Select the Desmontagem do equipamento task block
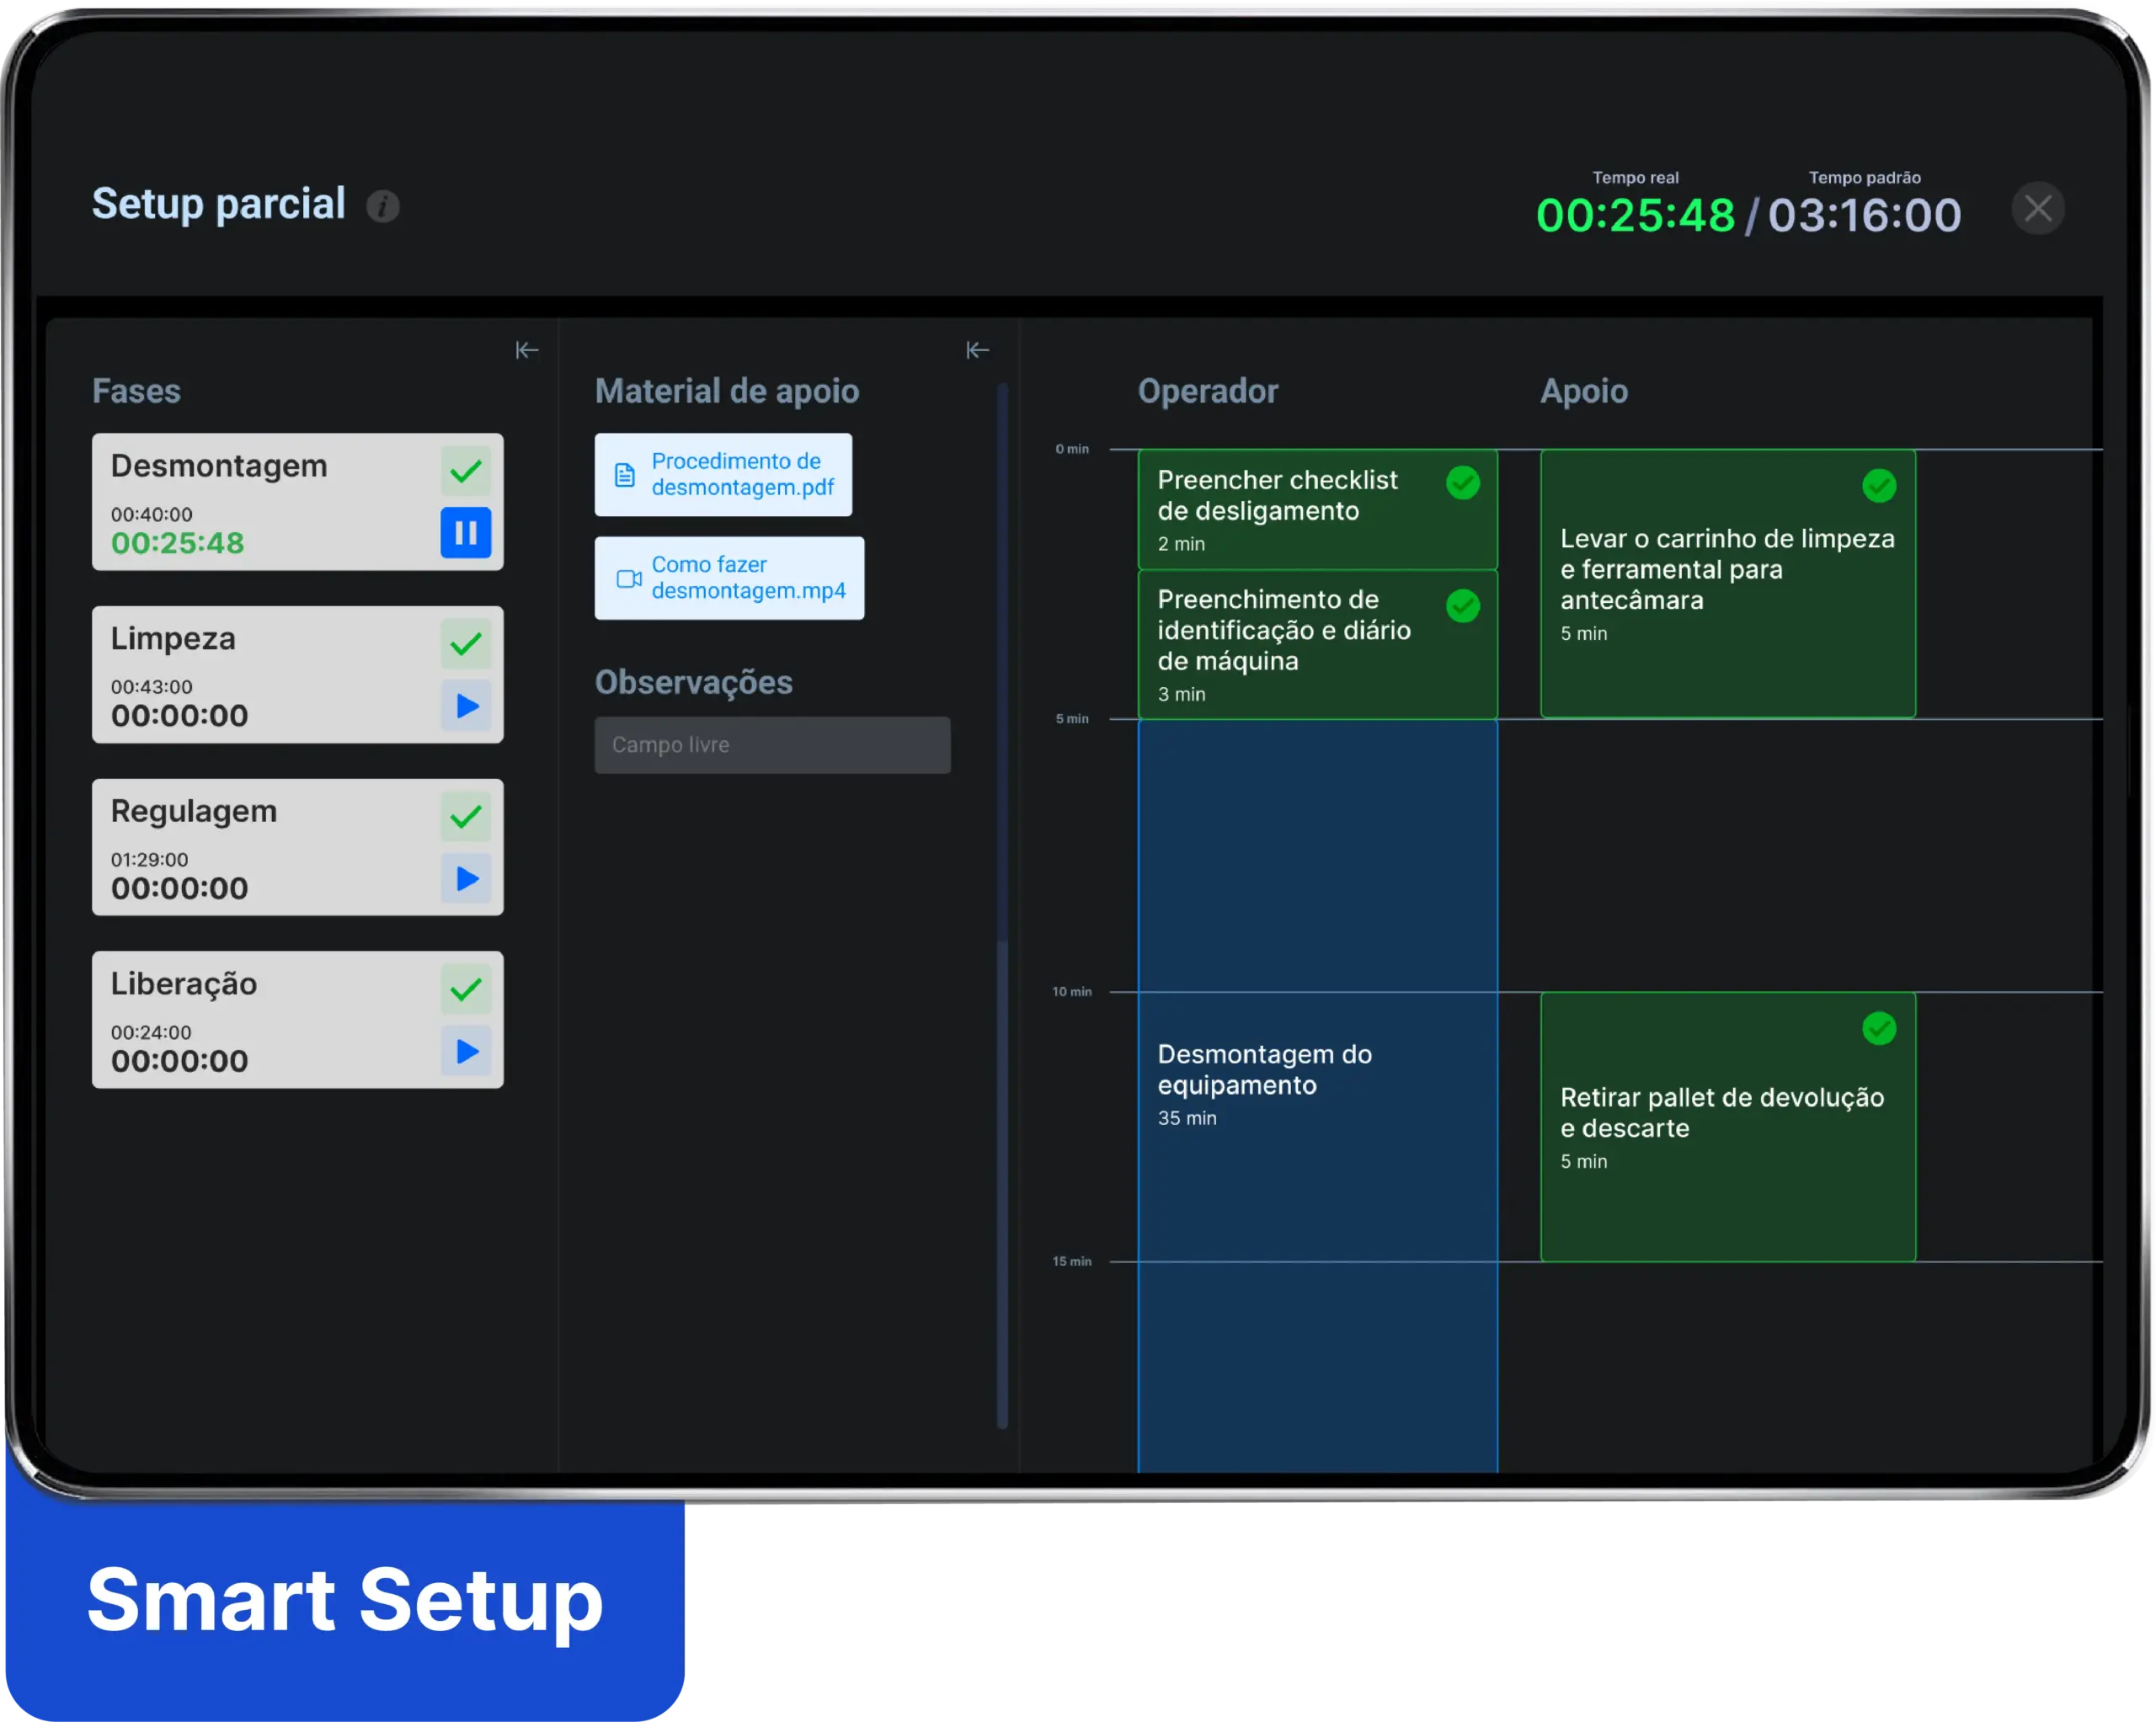 pos(1317,1095)
